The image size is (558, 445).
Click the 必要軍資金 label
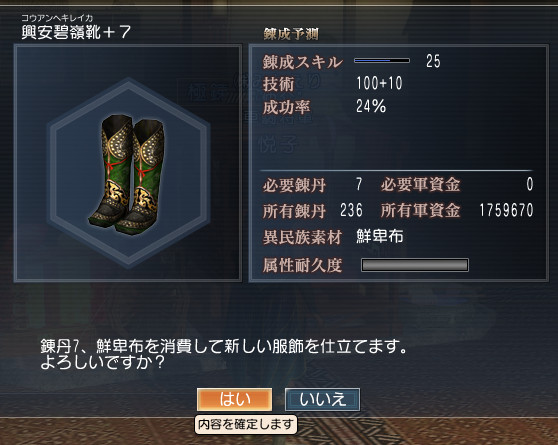point(420,184)
